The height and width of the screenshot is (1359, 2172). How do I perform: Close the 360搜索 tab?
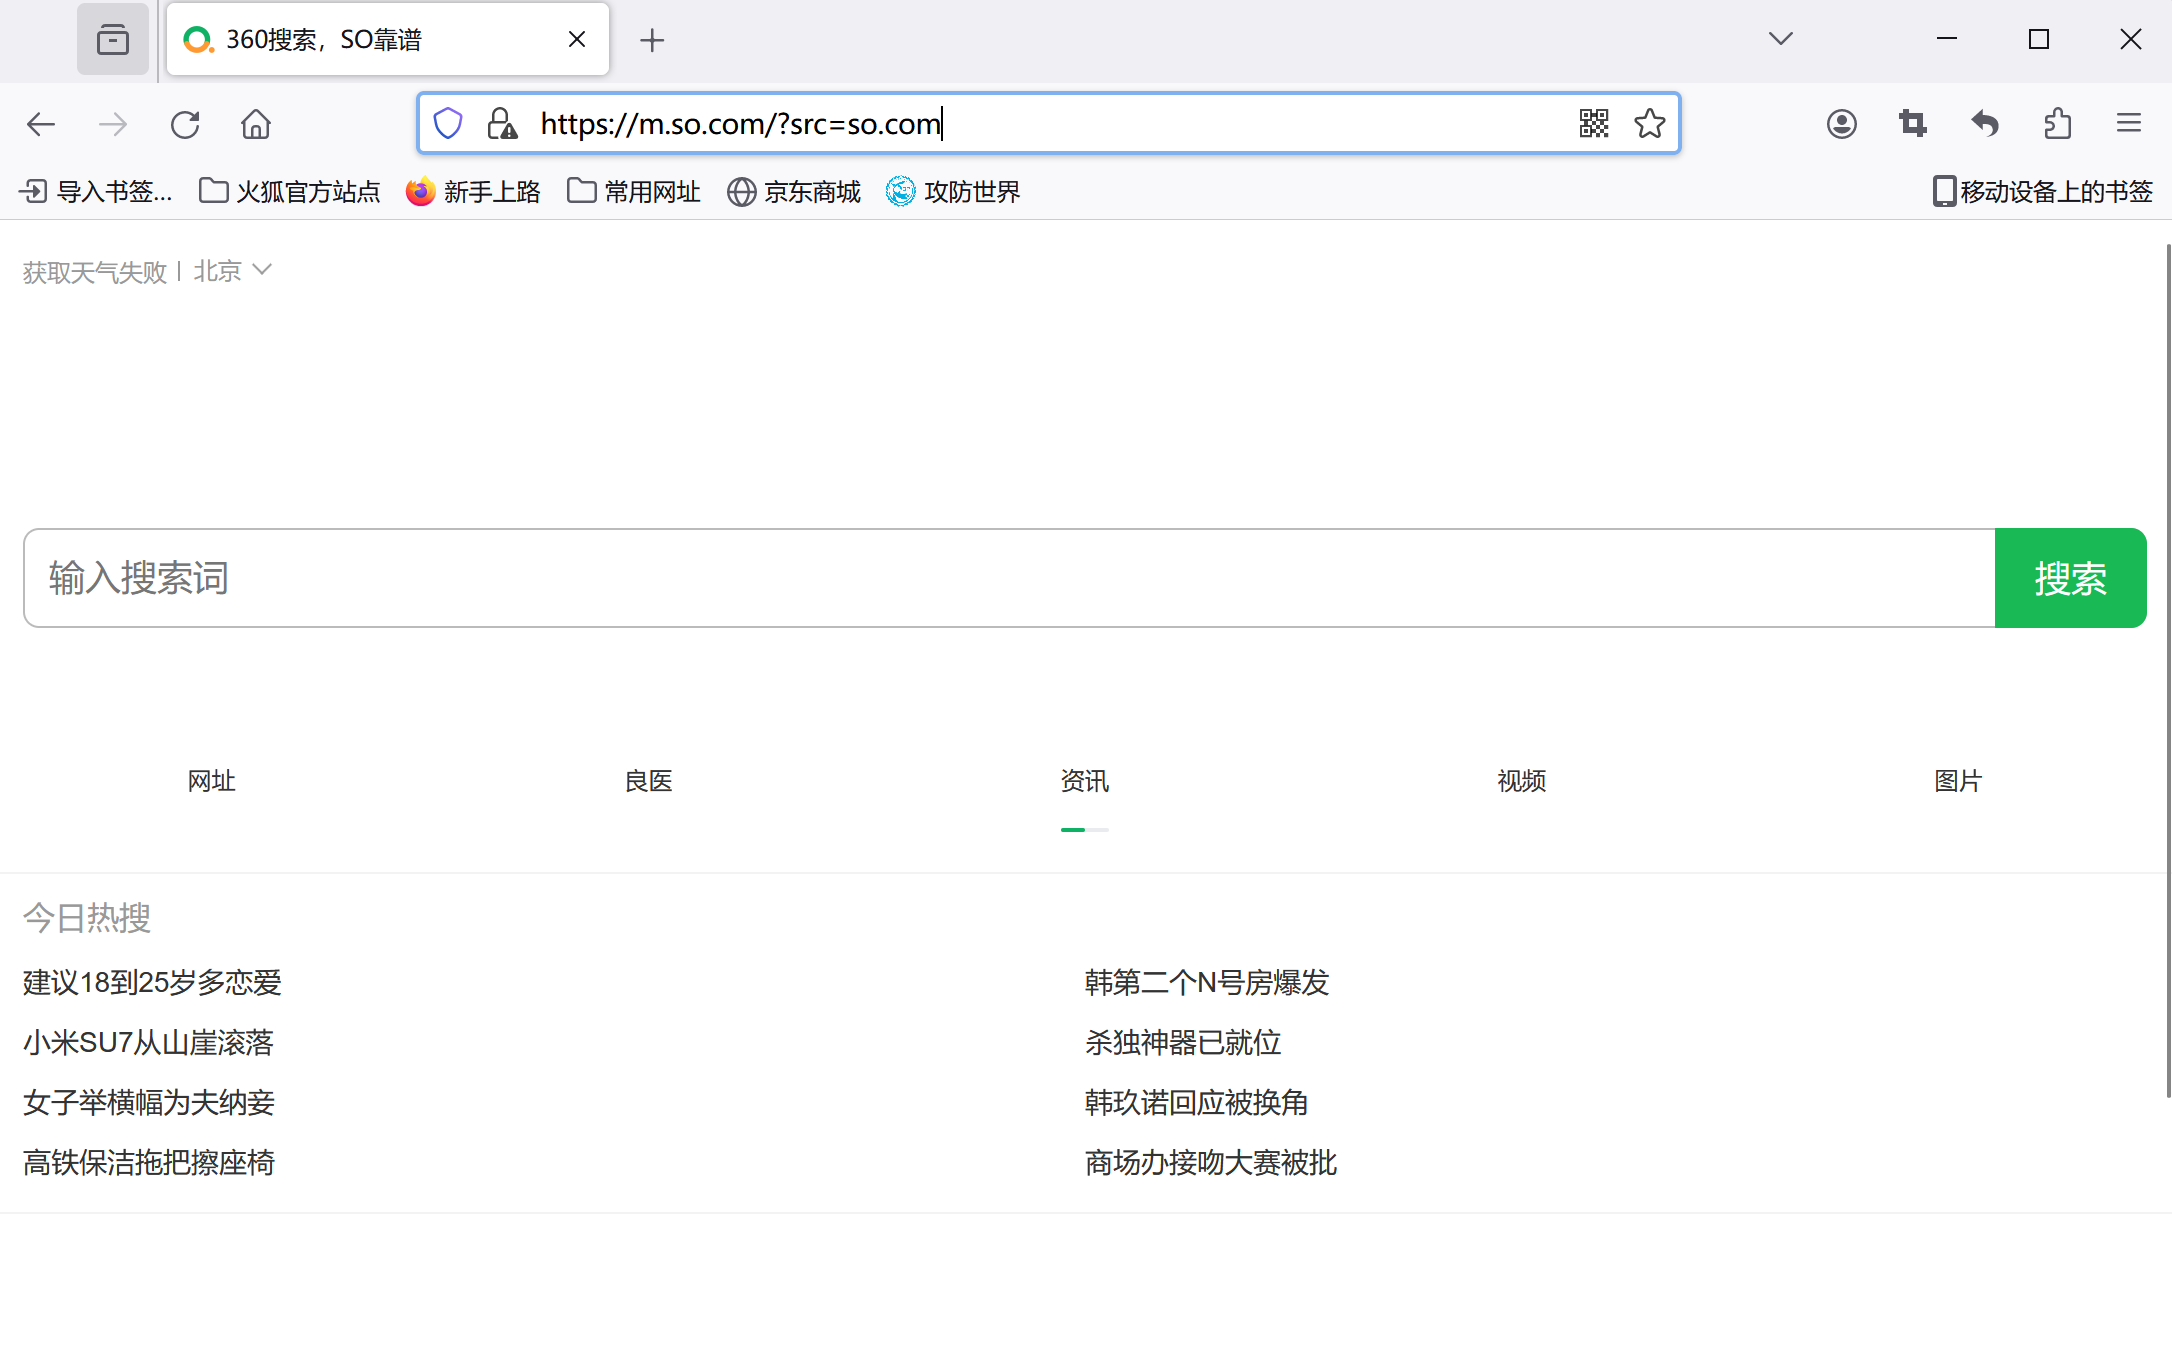point(577,40)
